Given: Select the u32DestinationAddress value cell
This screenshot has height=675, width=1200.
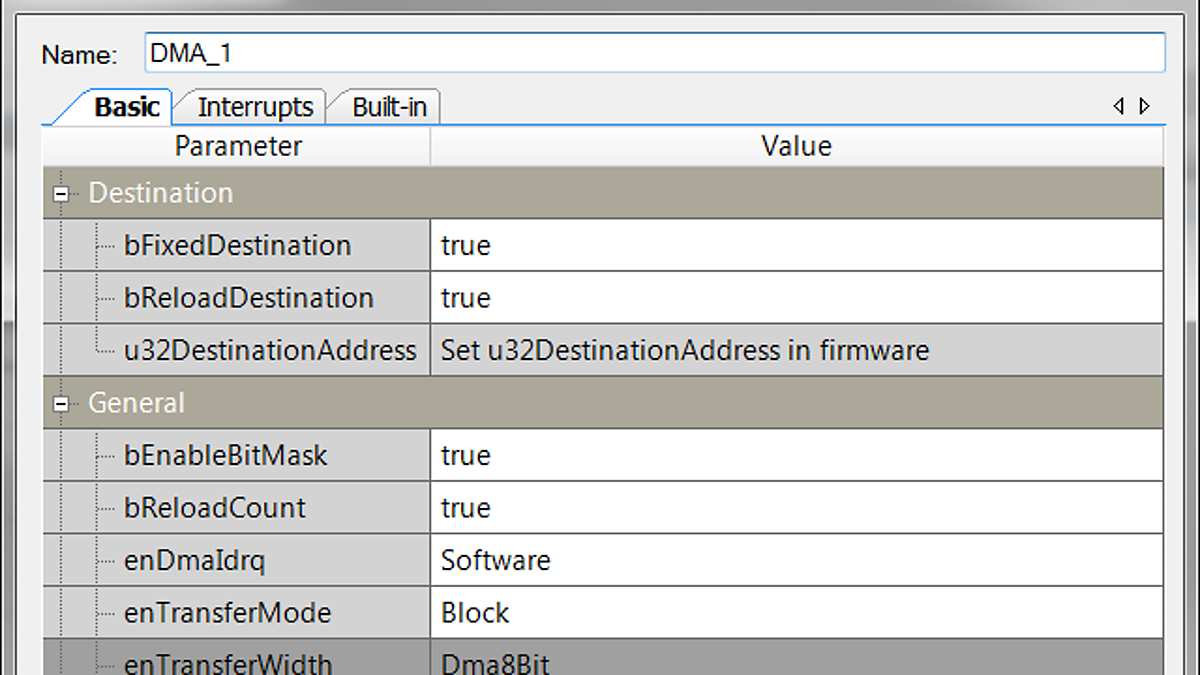Looking at the screenshot, I should click(700, 350).
